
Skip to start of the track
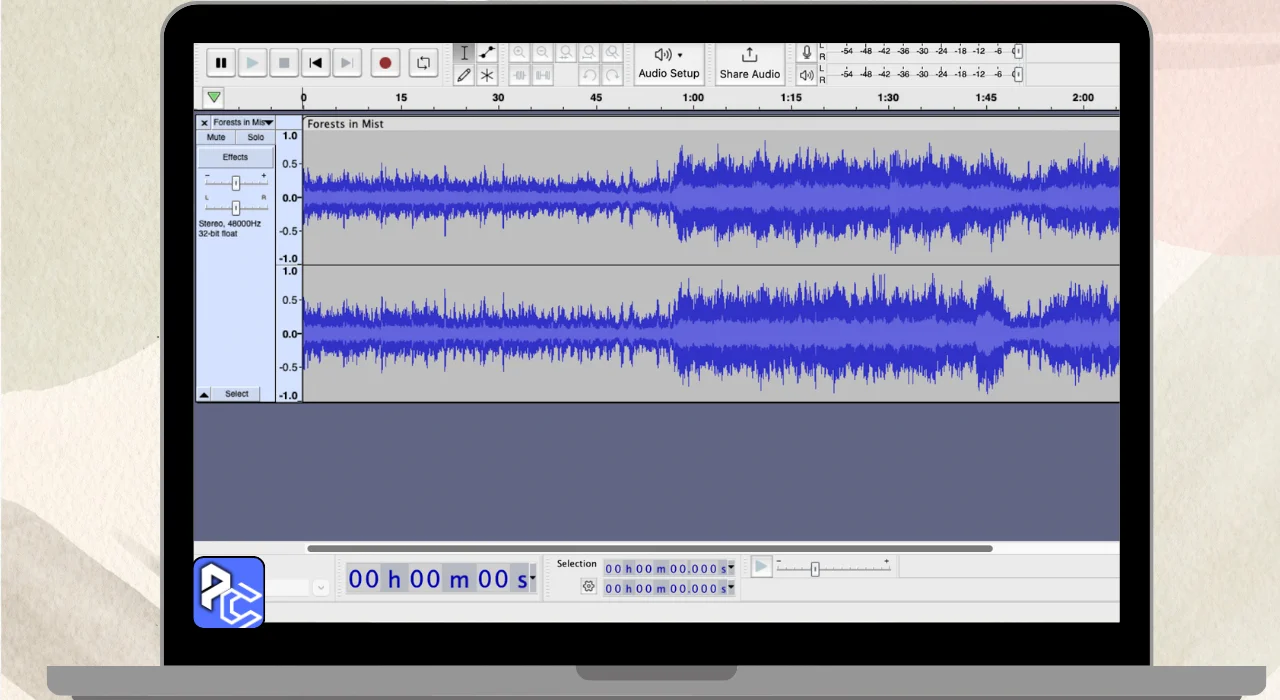point(315,63)
